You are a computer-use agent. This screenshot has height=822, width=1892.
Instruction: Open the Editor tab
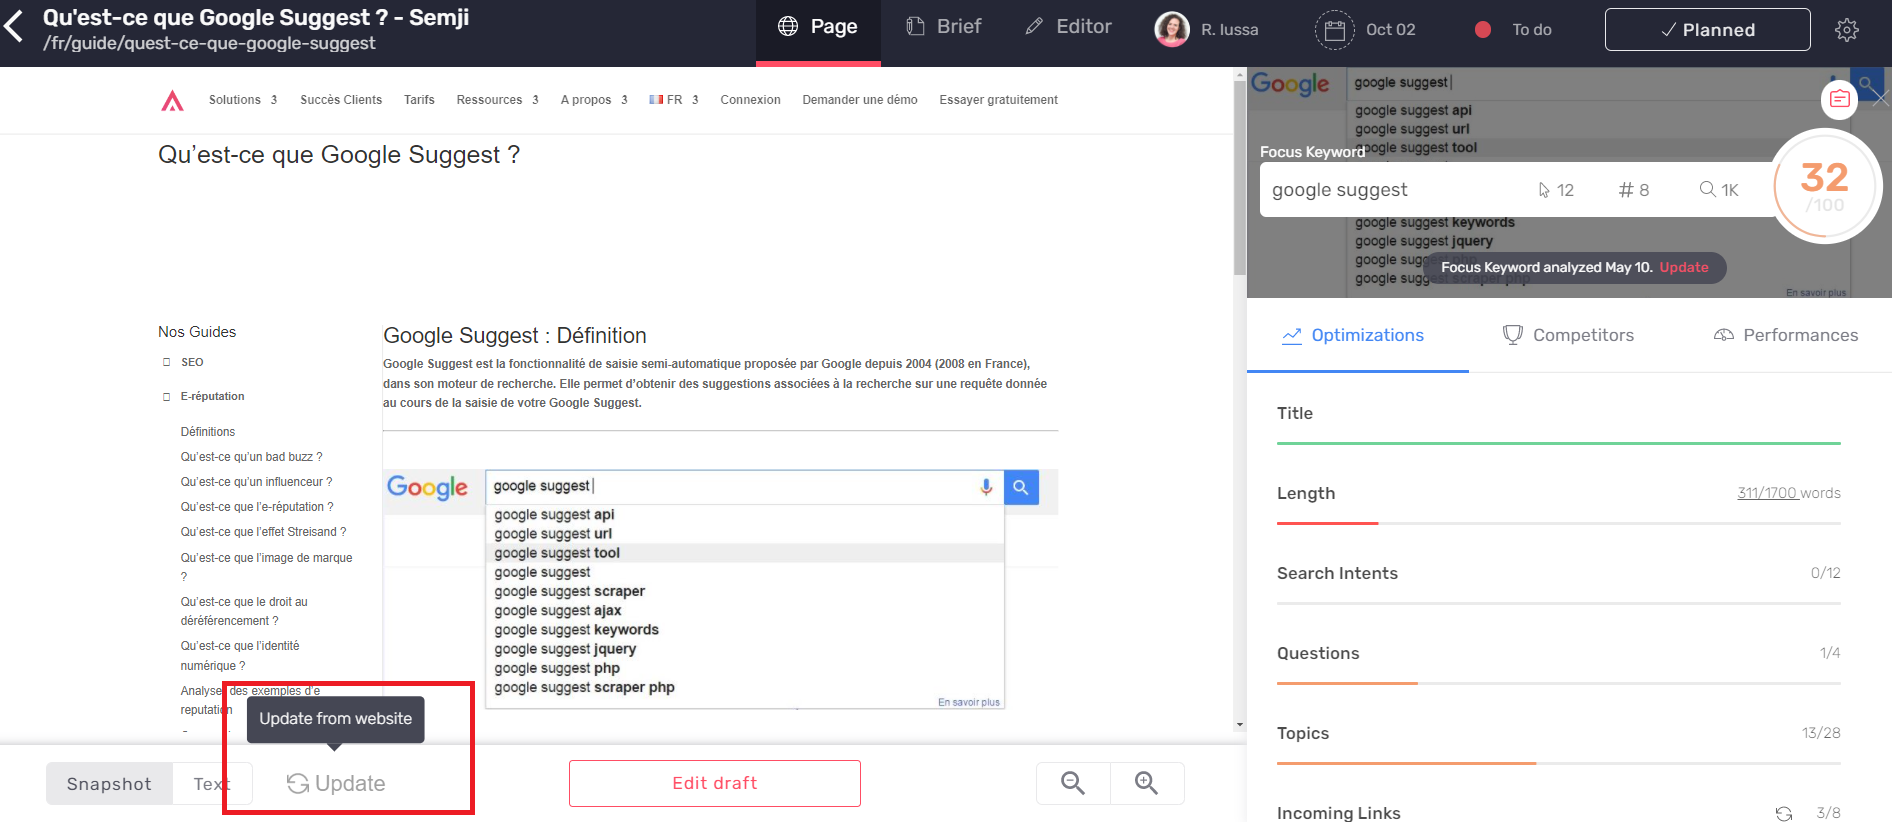click(1069, 27)
